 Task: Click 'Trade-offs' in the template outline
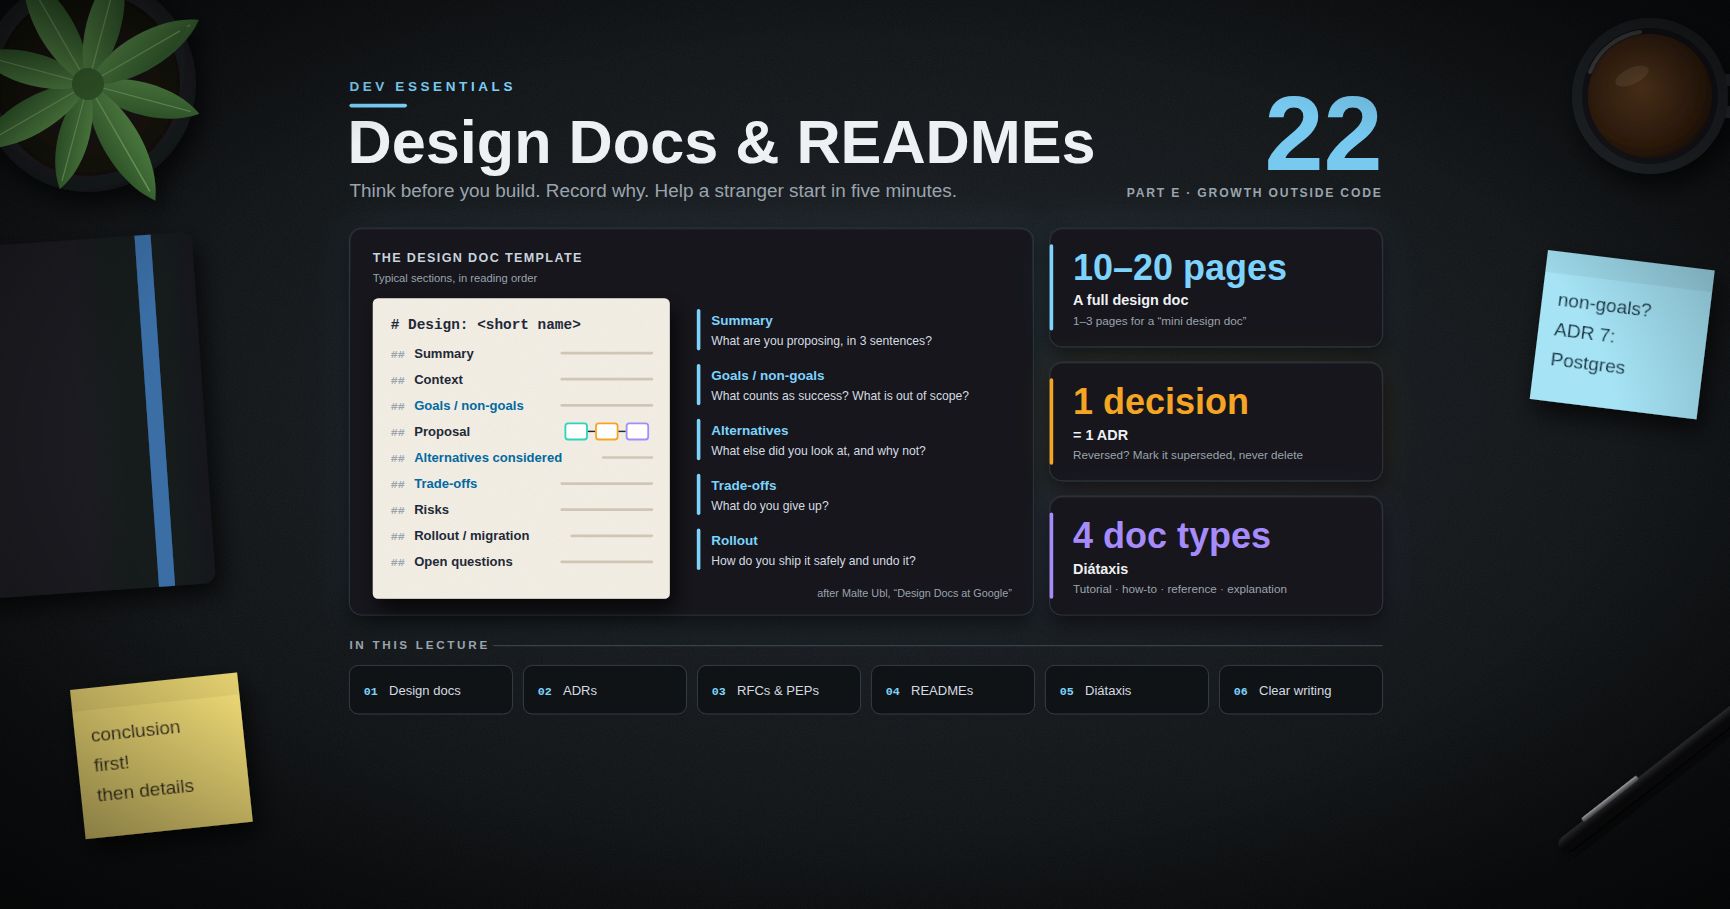(x=446, y=484)
